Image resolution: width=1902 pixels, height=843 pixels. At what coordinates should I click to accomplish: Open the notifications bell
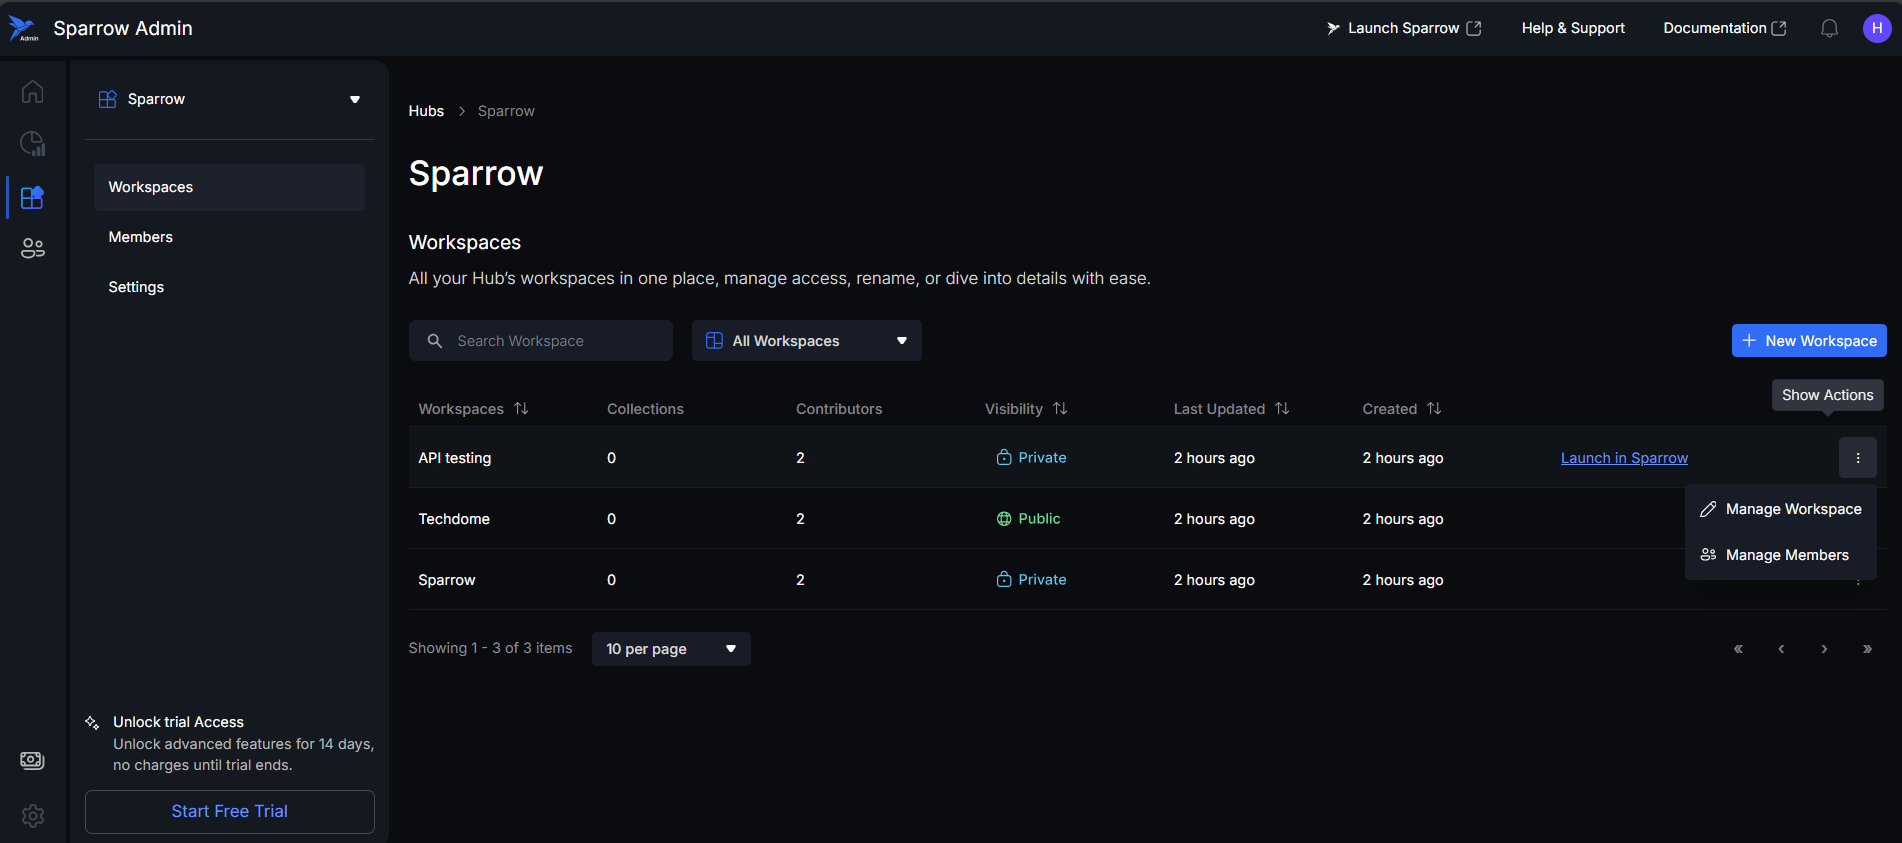1829,28
